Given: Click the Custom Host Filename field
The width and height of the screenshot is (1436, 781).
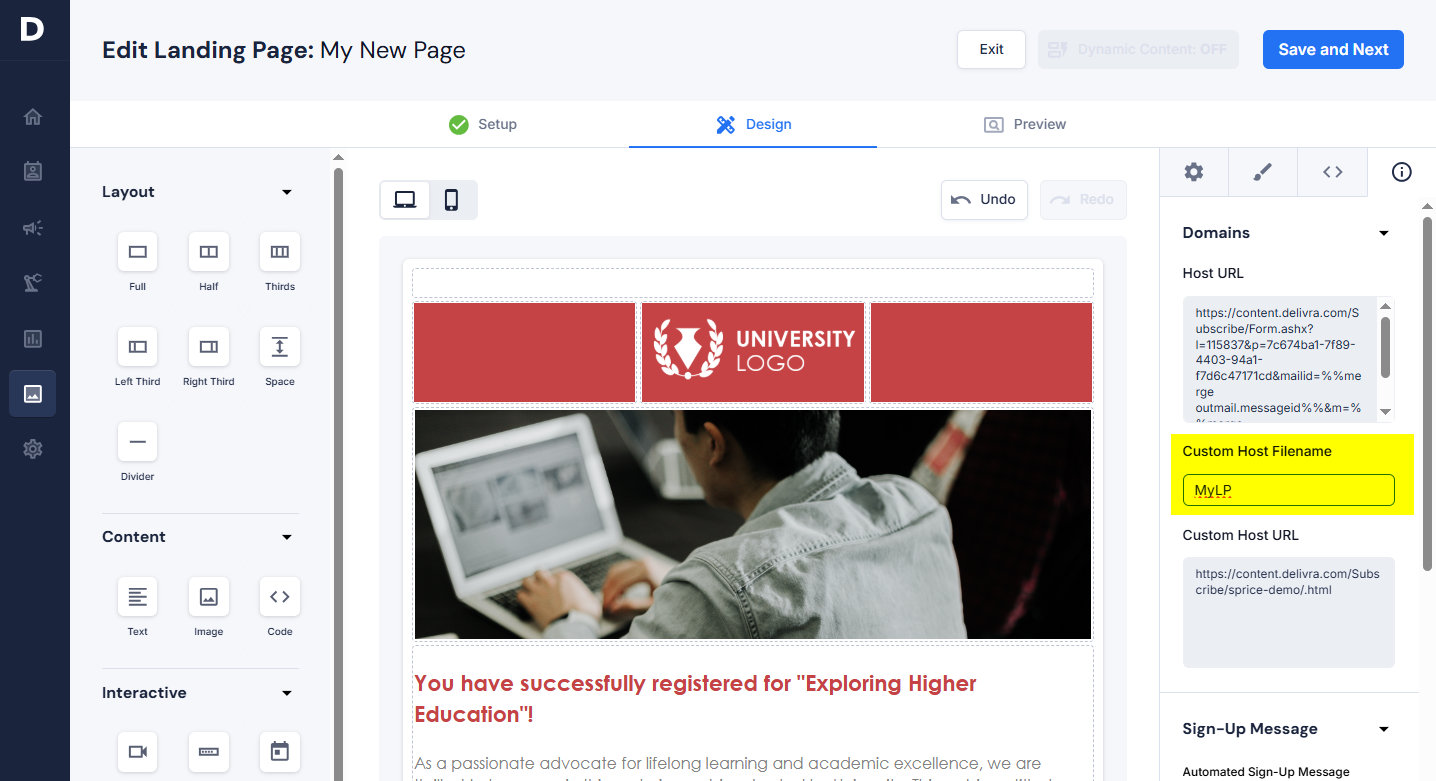Looking at the screenshot, I should 1288,490.
